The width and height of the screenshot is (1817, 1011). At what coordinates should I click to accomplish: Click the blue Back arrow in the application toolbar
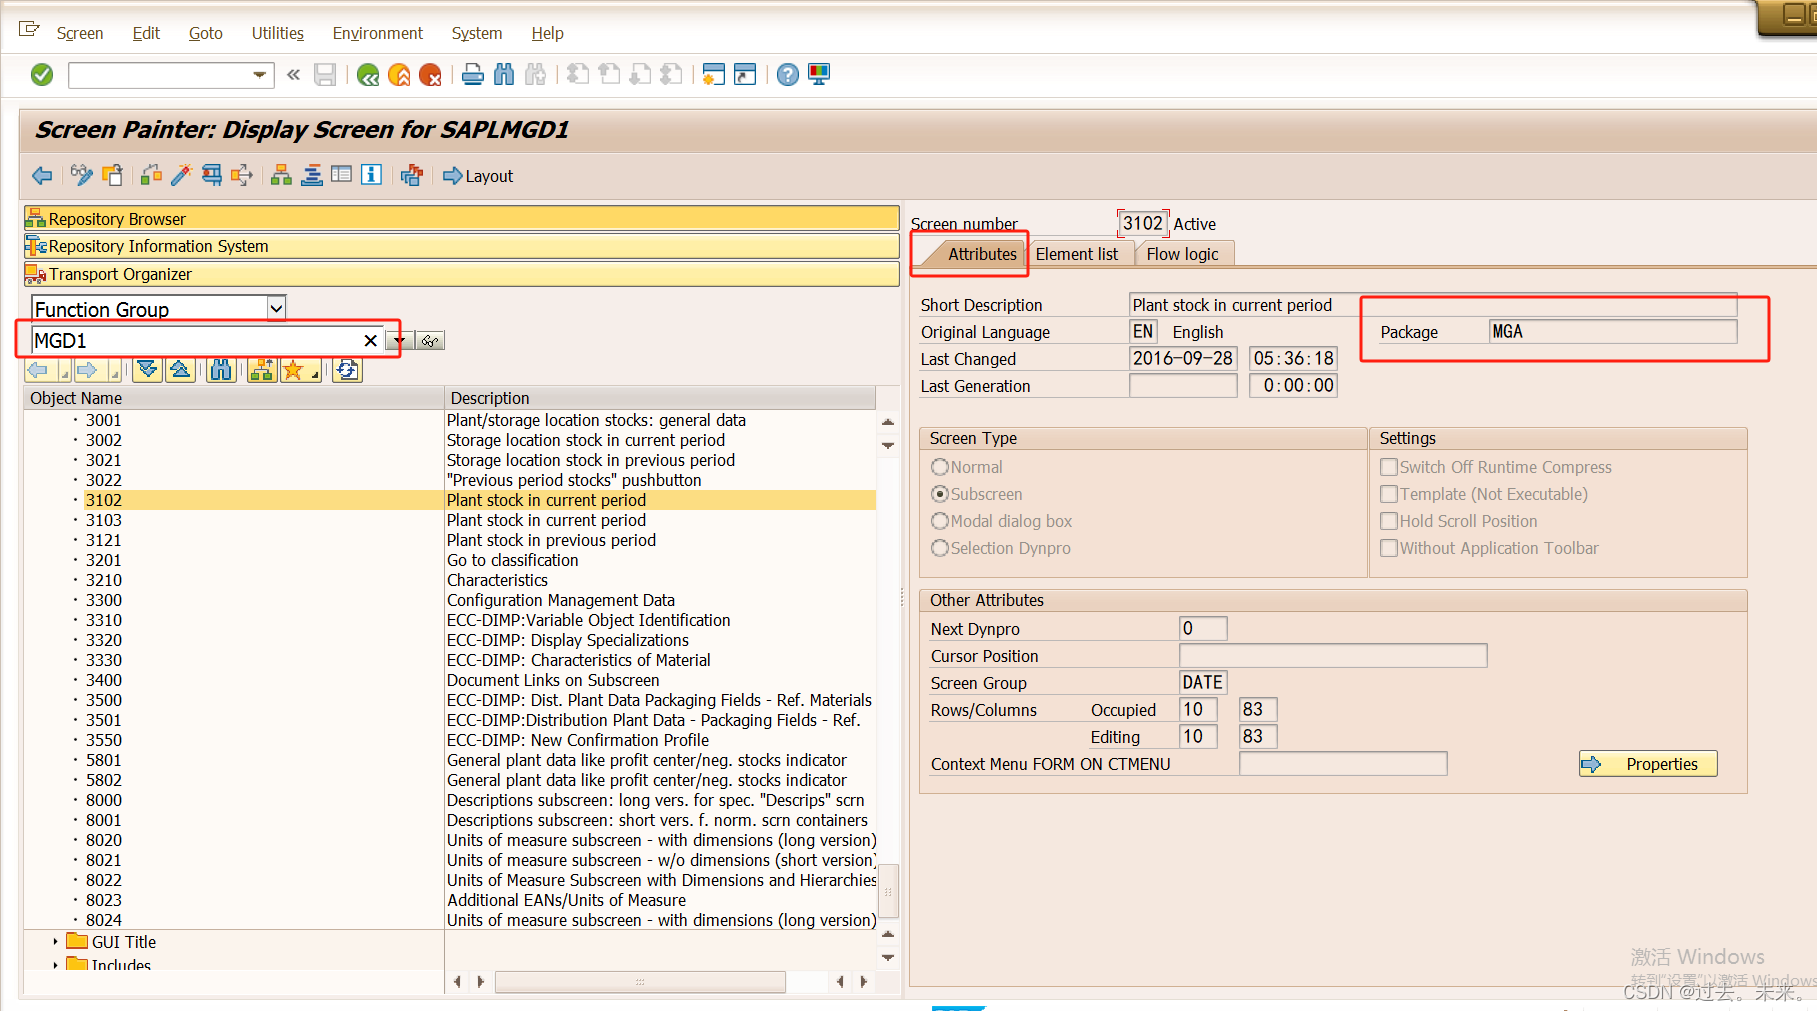click(42, 176)
